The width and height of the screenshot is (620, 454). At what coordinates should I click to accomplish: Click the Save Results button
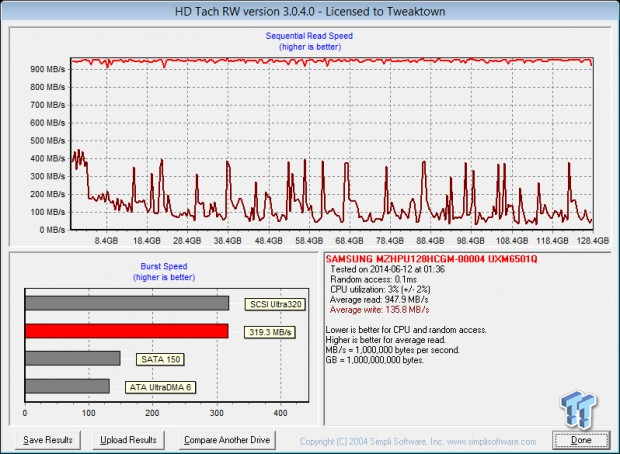coord(48,440)
